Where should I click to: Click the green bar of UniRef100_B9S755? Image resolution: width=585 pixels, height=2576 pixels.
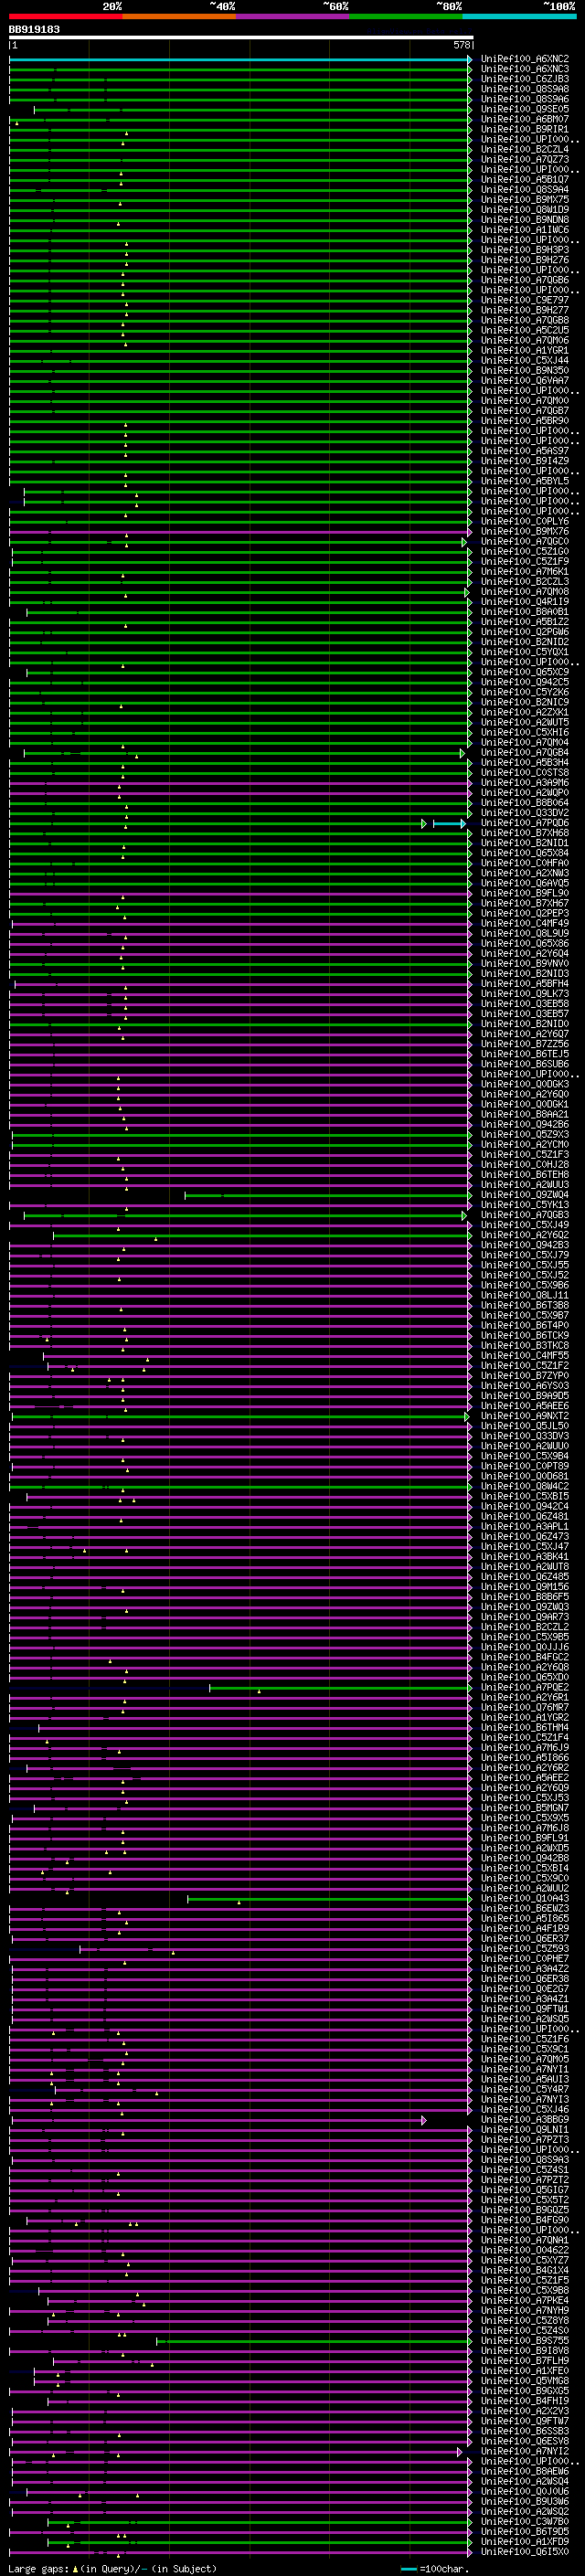(x=314, y=2341)
